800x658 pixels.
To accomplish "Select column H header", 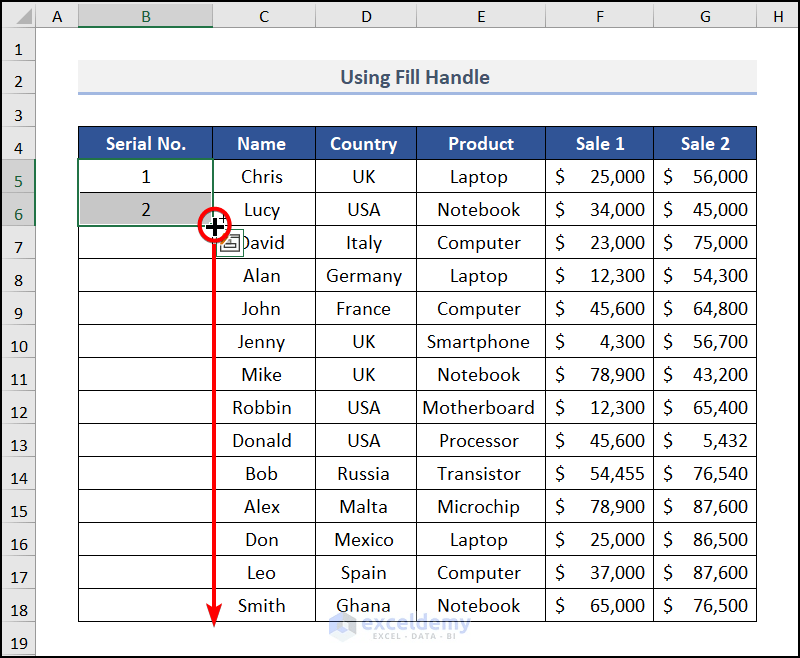I will pyautogui.click(x=778, y=16).
